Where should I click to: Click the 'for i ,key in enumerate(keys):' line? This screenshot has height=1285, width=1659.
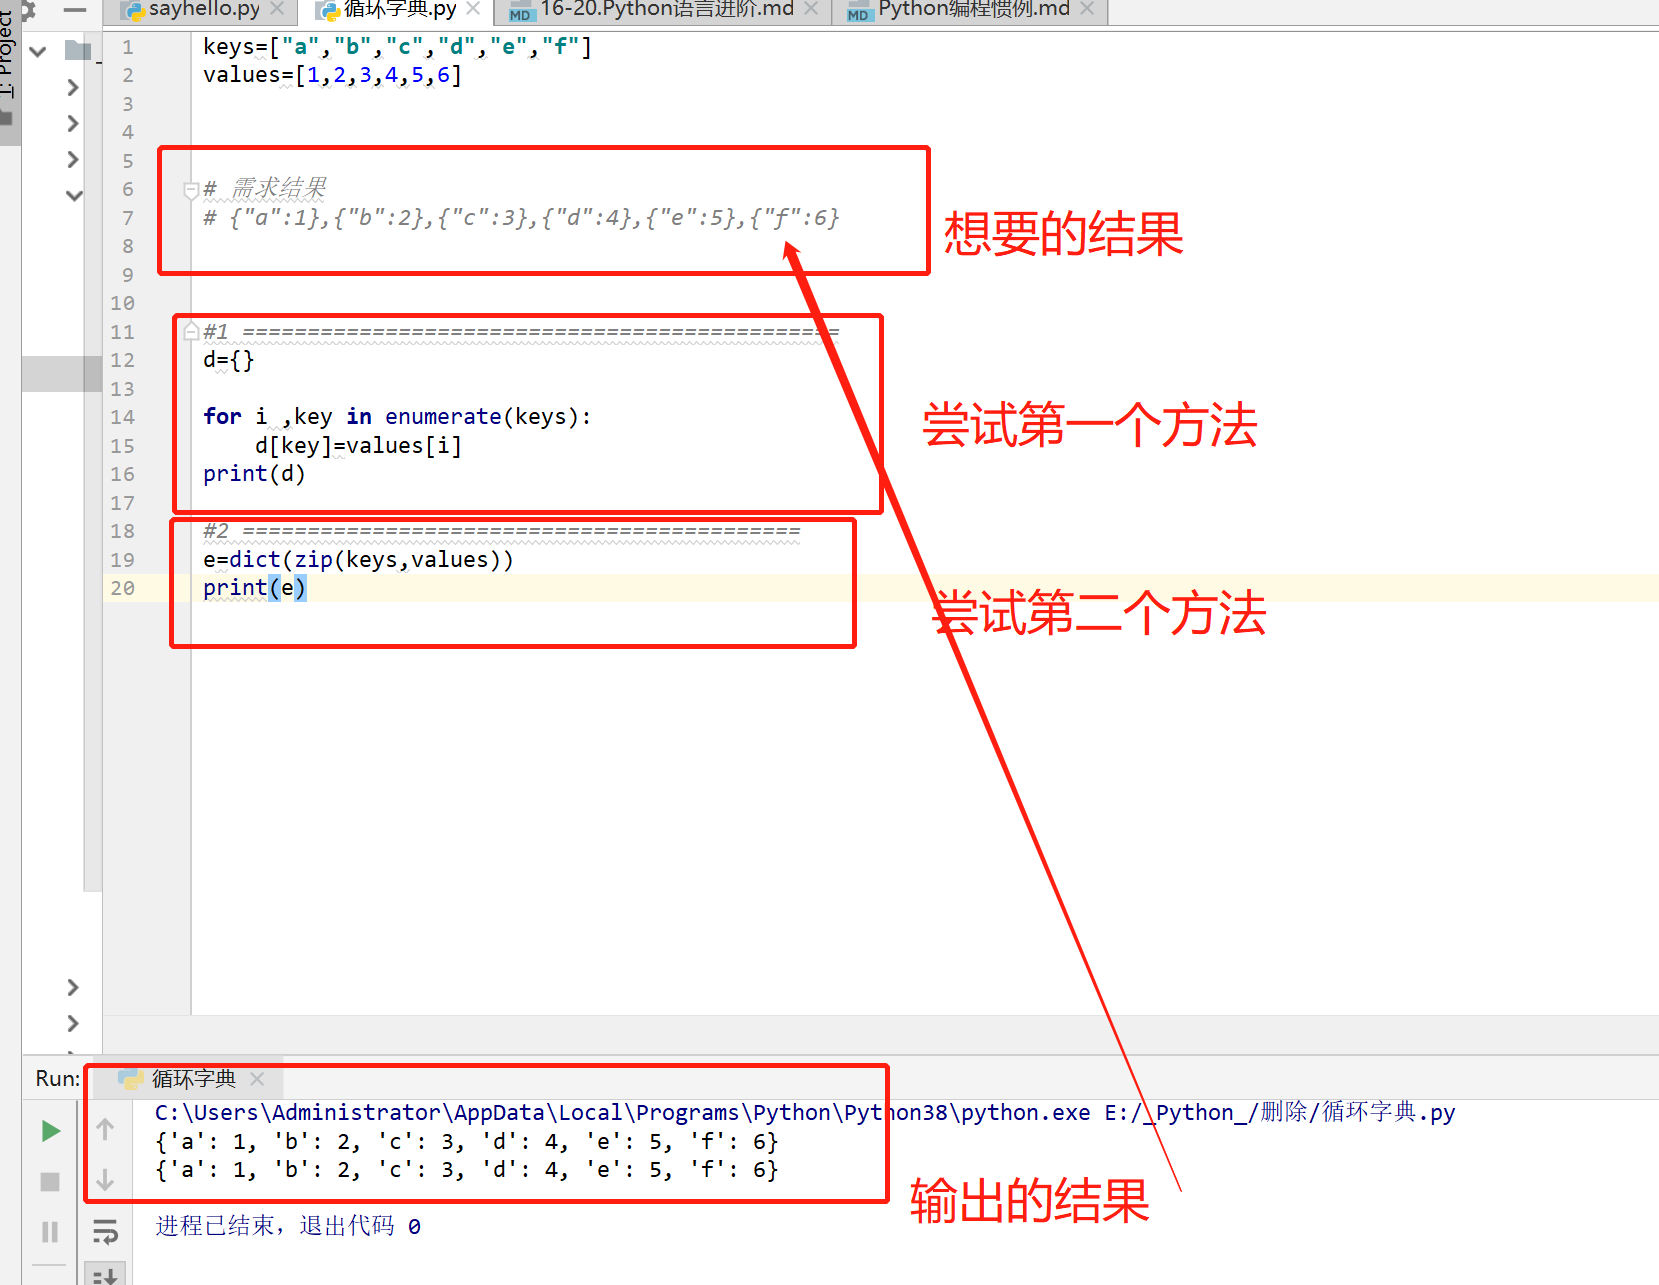(397, 417)
